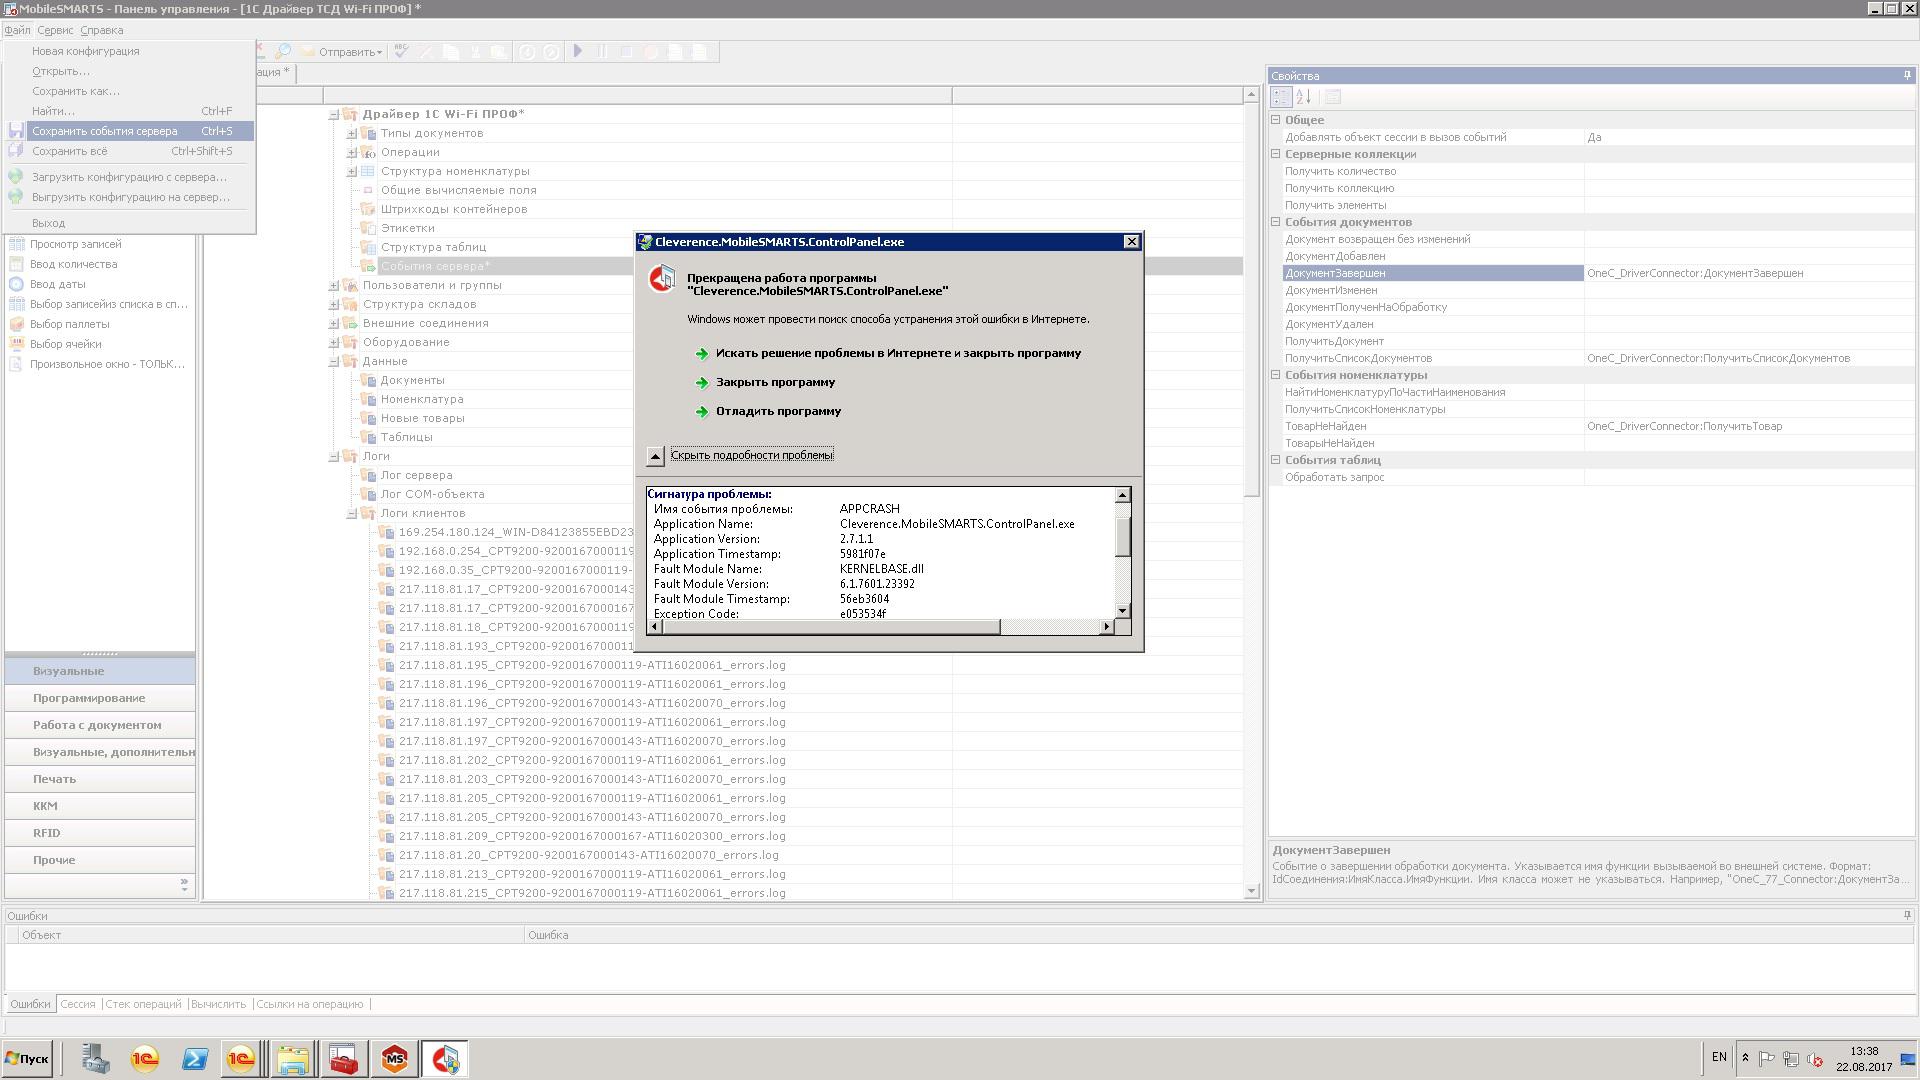The height and width of the screenshot is (1080, 1920).
Task: Open the Файл menu
Action: (17, 30)
